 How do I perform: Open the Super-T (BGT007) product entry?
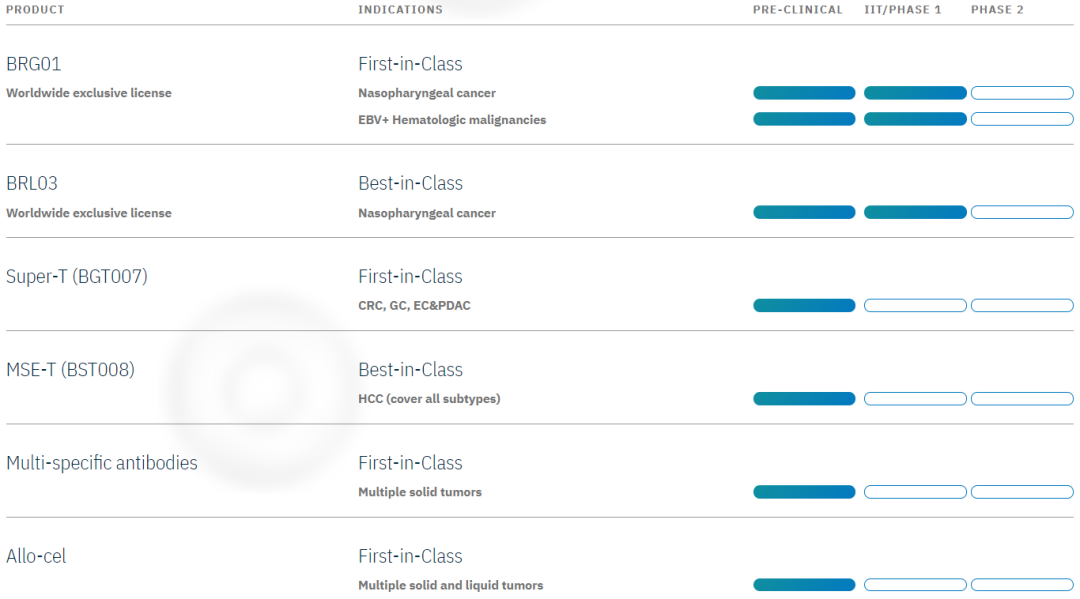(x=77, y=277)
